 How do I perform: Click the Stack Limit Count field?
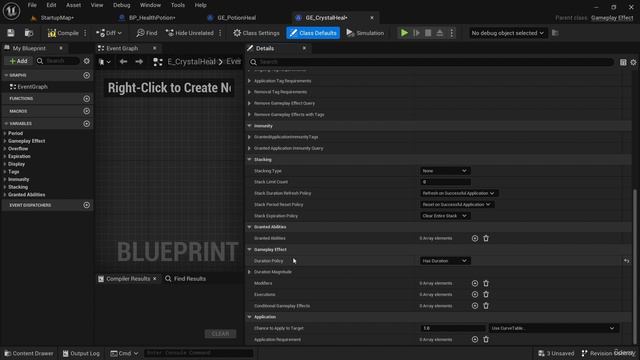click(445, 182)
